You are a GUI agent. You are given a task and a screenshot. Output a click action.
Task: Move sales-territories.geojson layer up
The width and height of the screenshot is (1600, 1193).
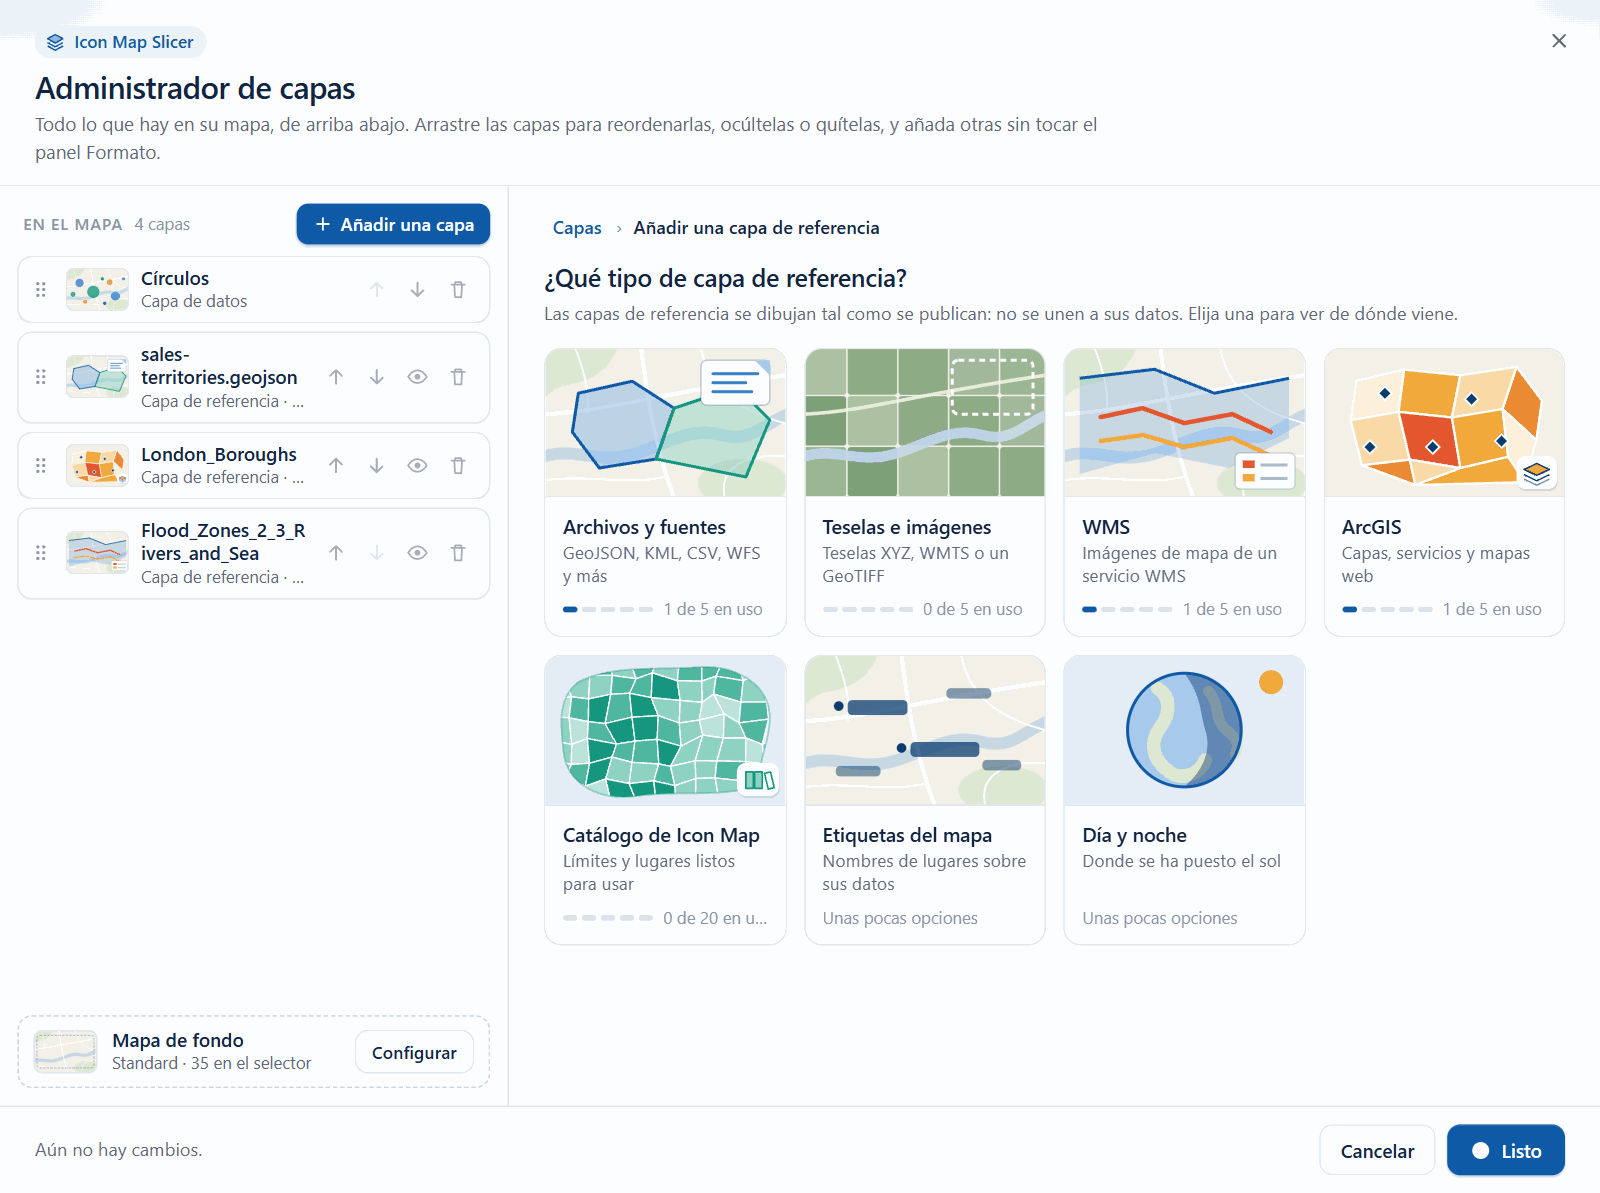[336, 377]
